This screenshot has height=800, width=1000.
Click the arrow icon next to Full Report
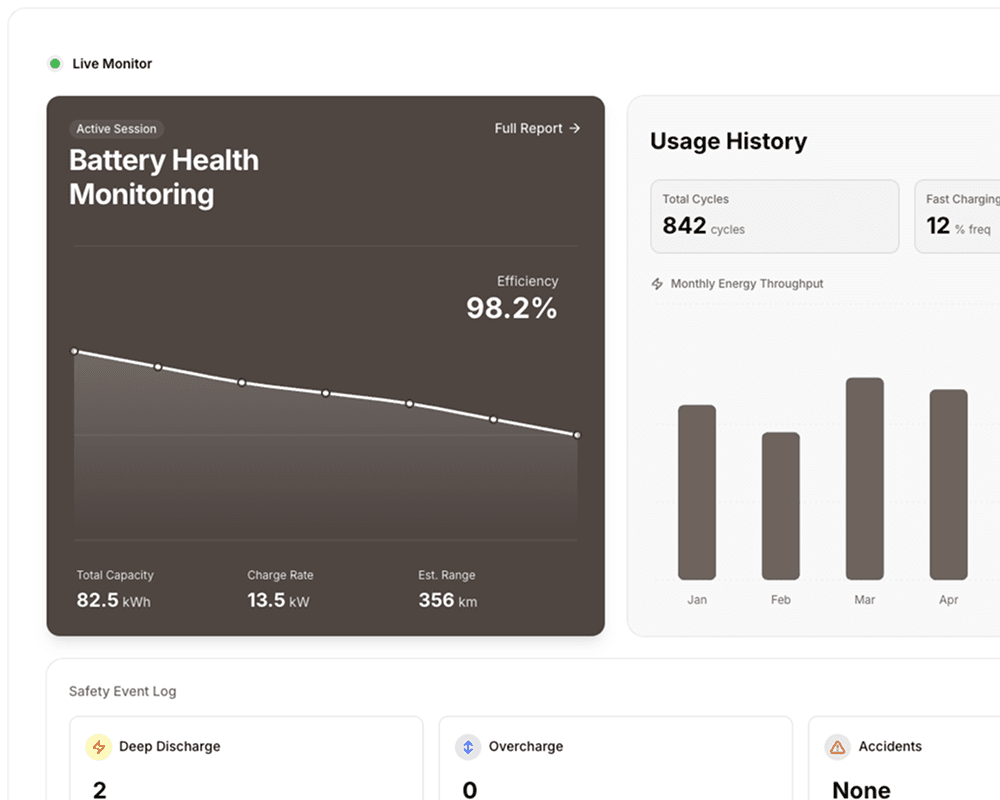pos(573,128)
